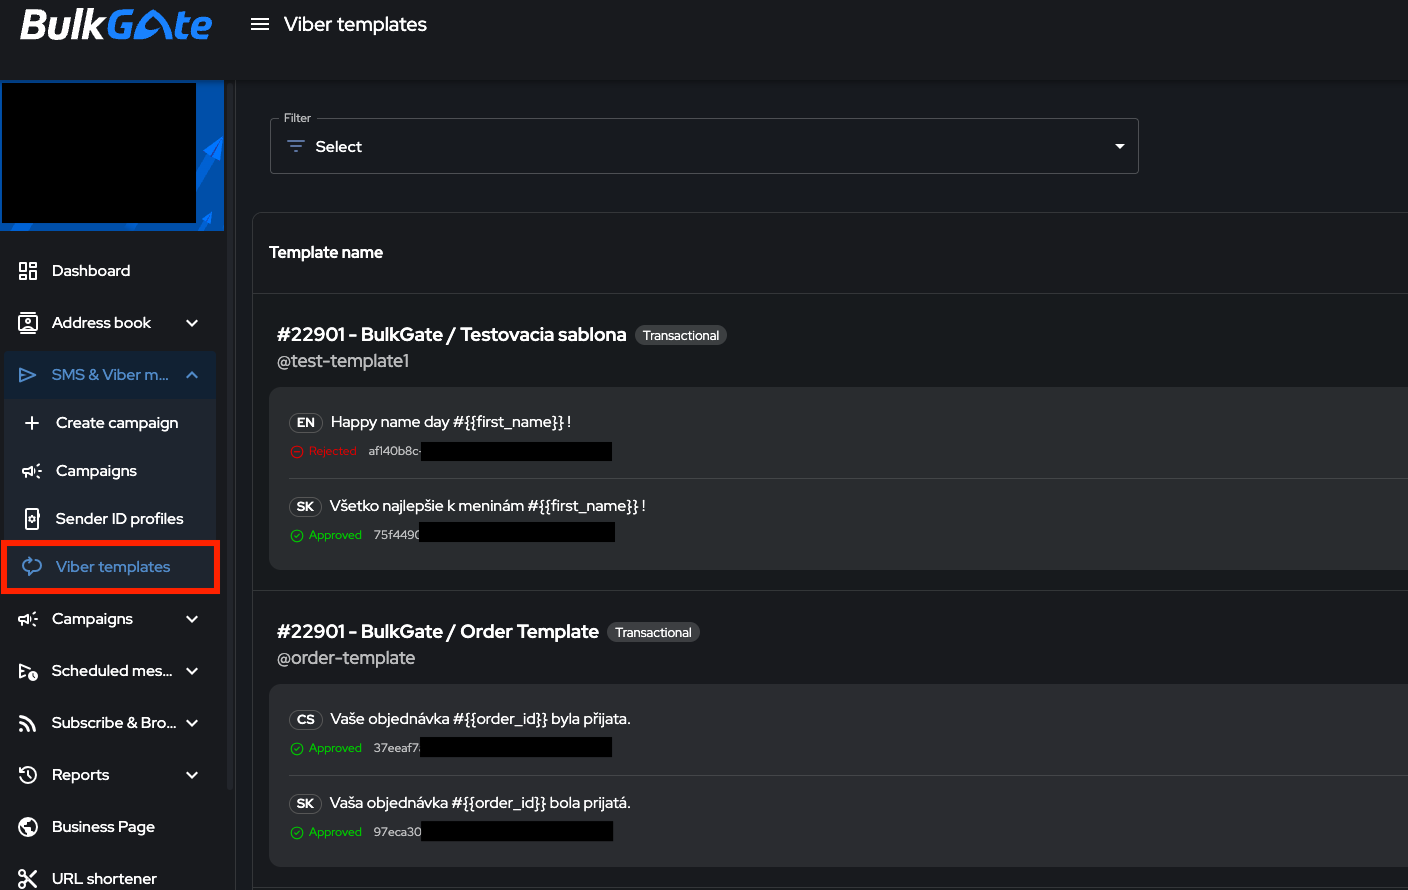The width and height of the screenshot is (1408, 890).
Task: Click the URL shortener scissors icon
Action: click(x=28, y=879)
